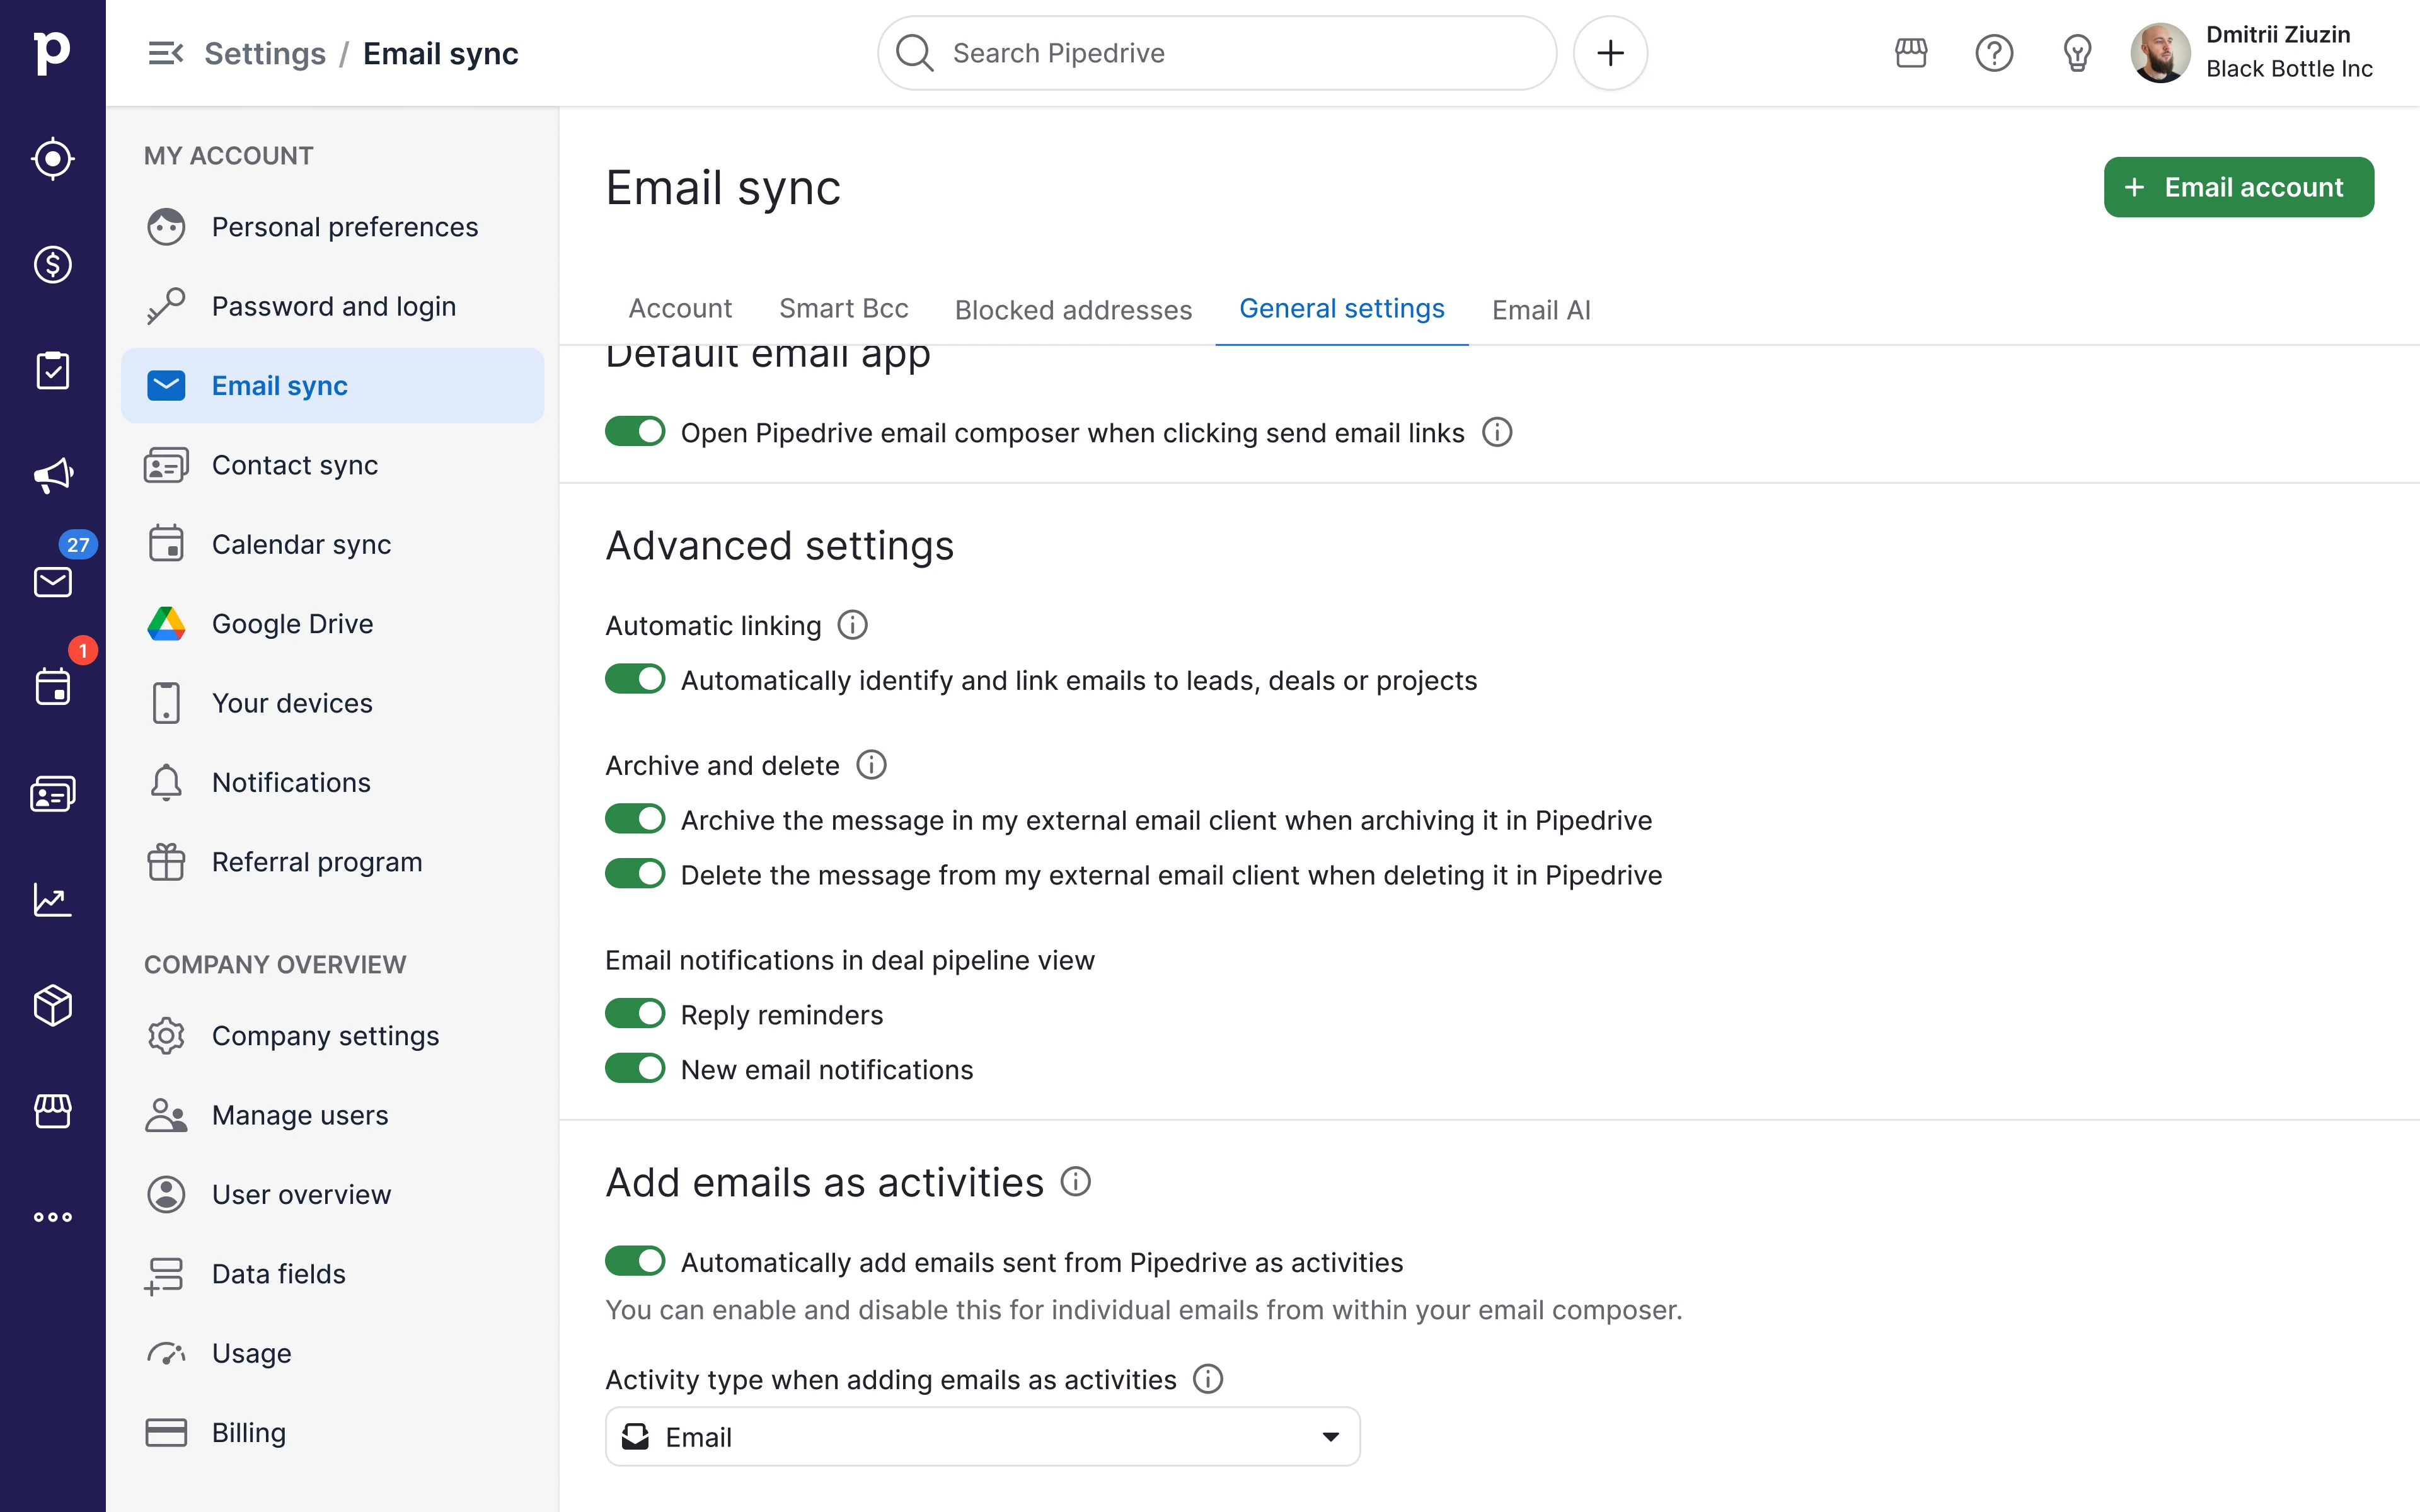Open Mail inbox icon with 27 badge

coord(52,581)
